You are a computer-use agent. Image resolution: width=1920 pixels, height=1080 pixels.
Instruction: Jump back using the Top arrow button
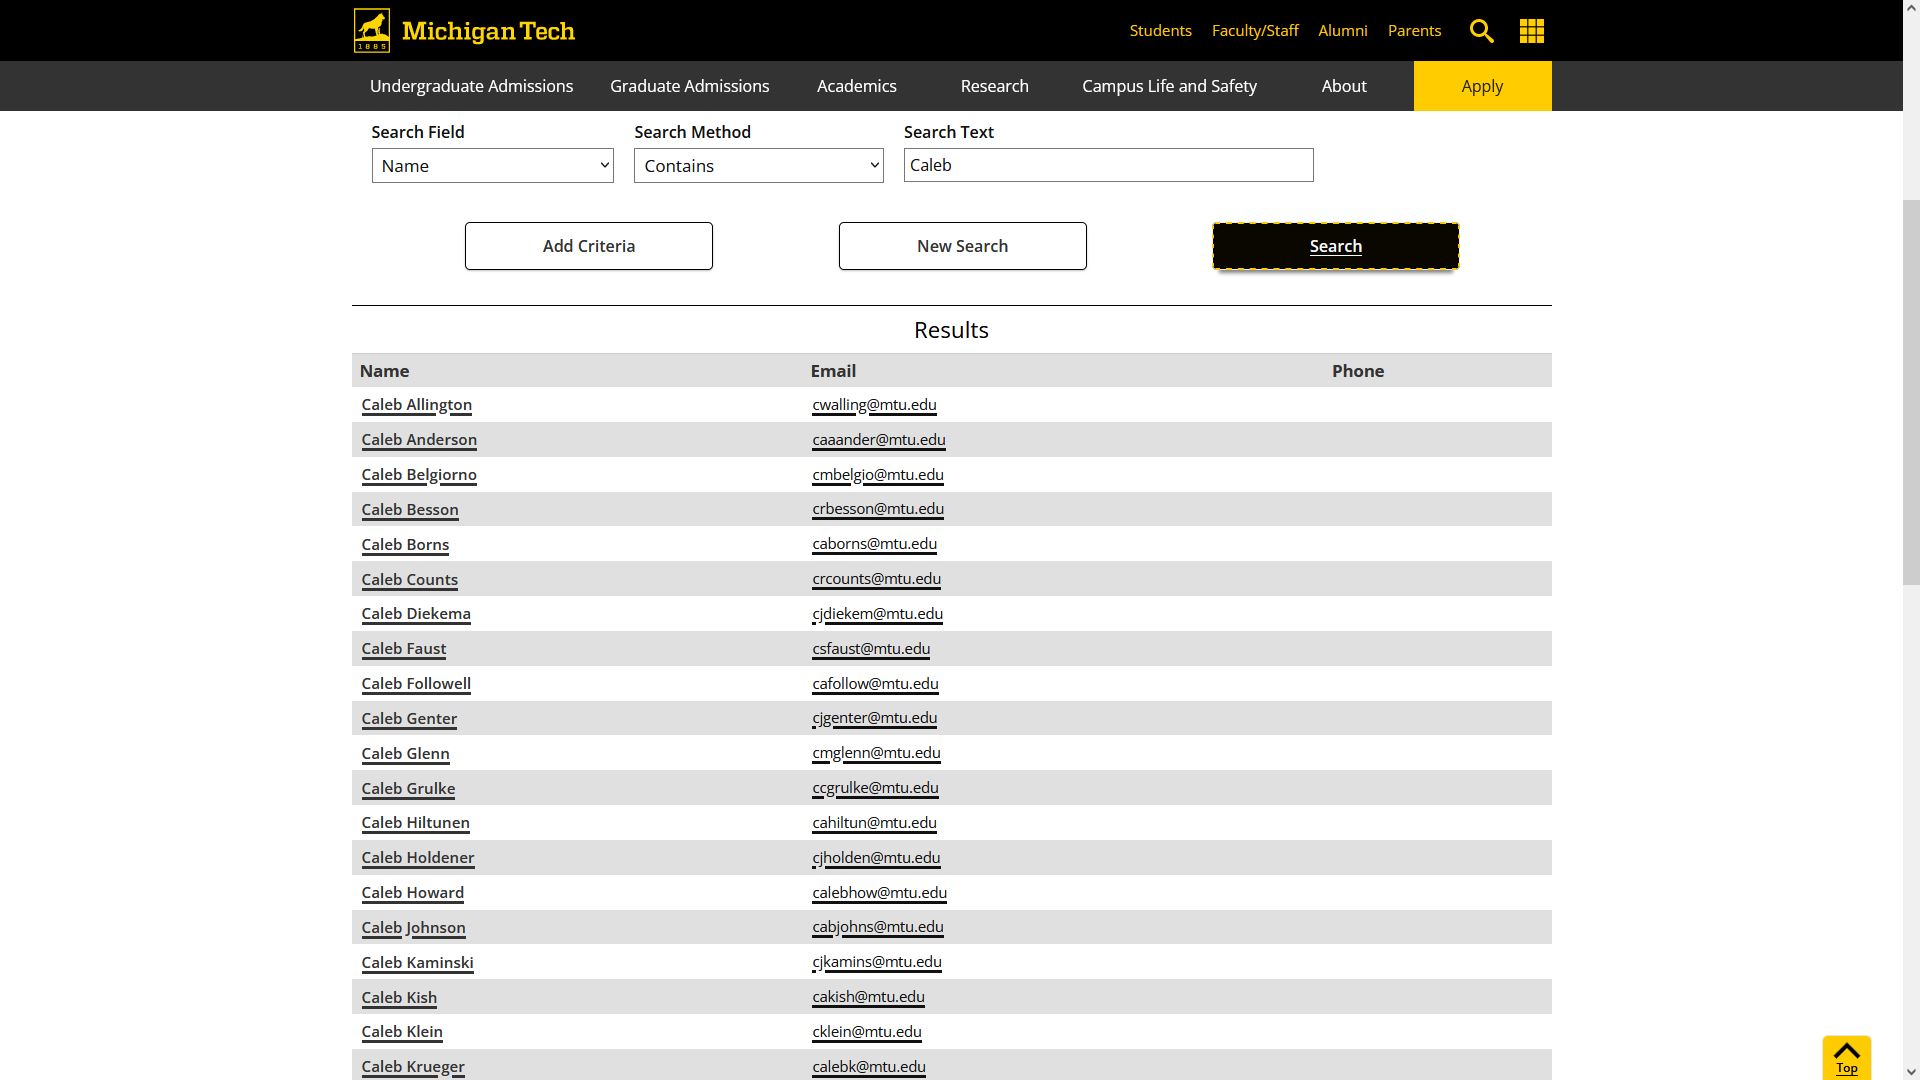pyautogui.click(x=1846, y=1058)
